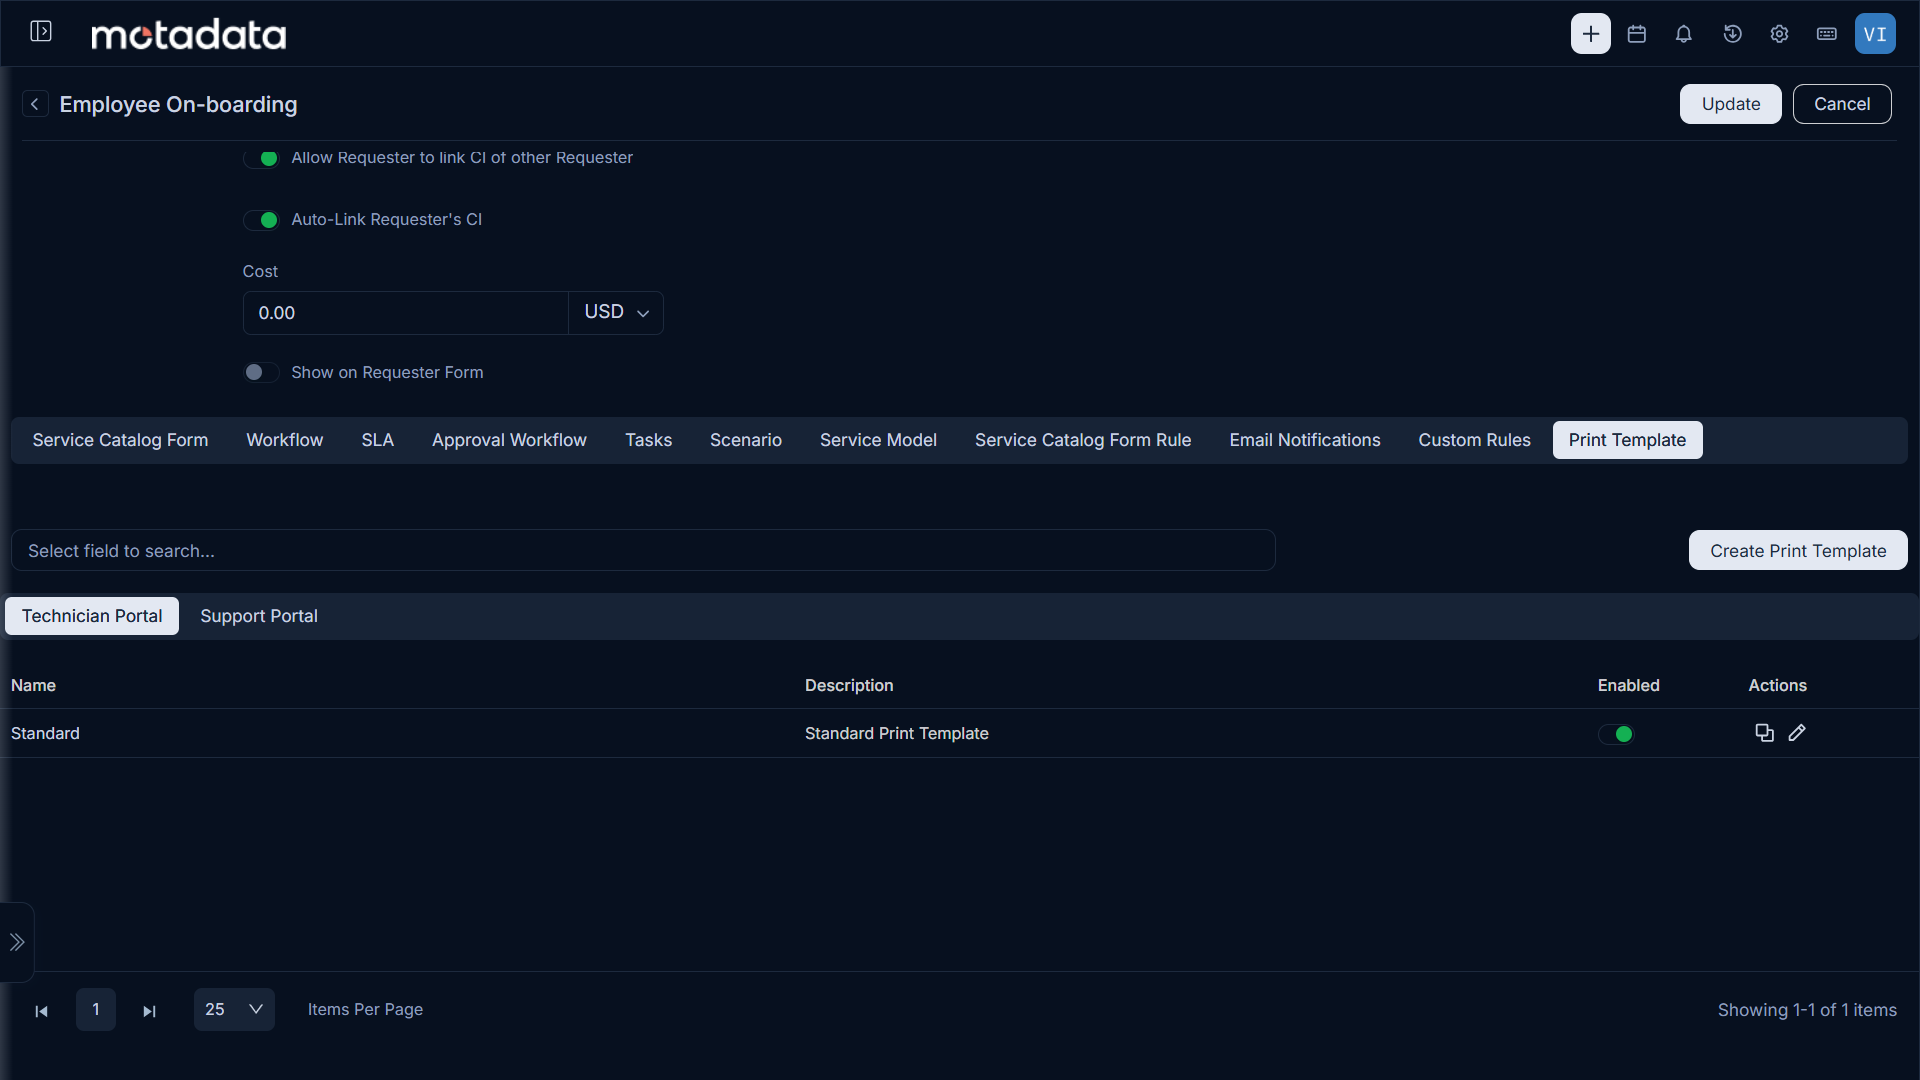The height and width of the screenshot is (1080, 1920).
Task: Click the Standard Print Template description
Action: pos(896,733)
